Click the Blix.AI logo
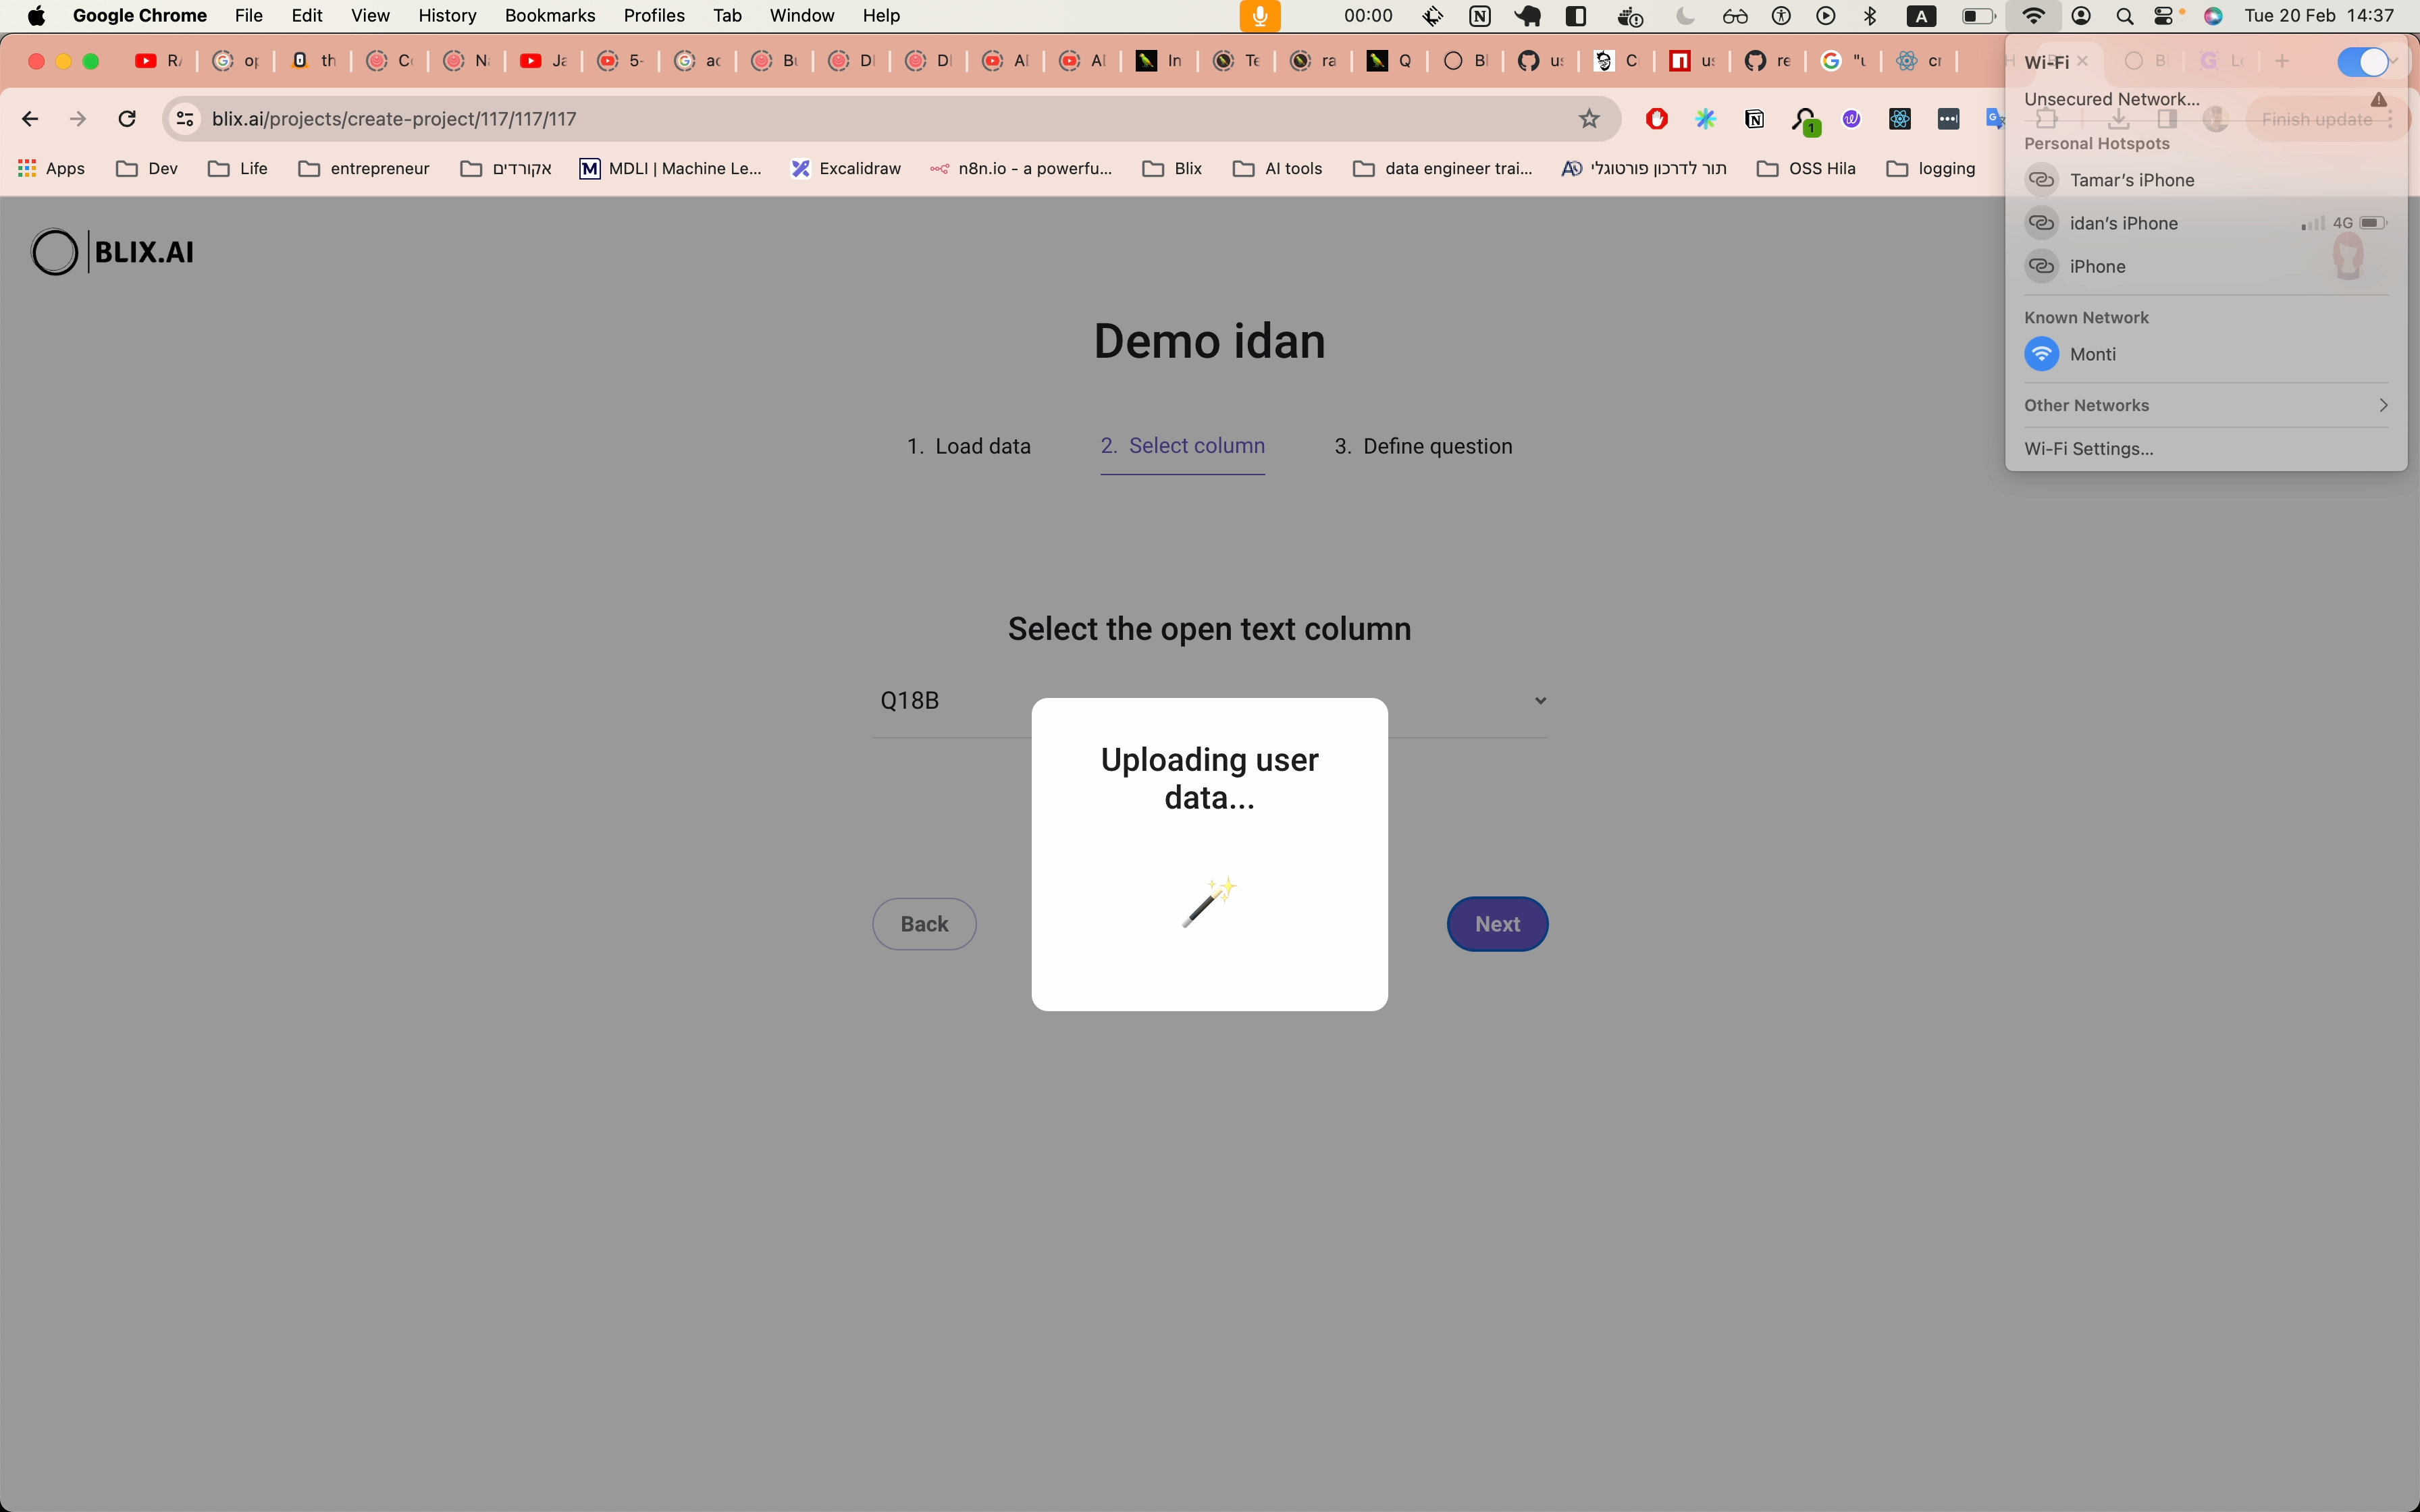Viewport: 2420px width, 1512px height. pos(113,252)
